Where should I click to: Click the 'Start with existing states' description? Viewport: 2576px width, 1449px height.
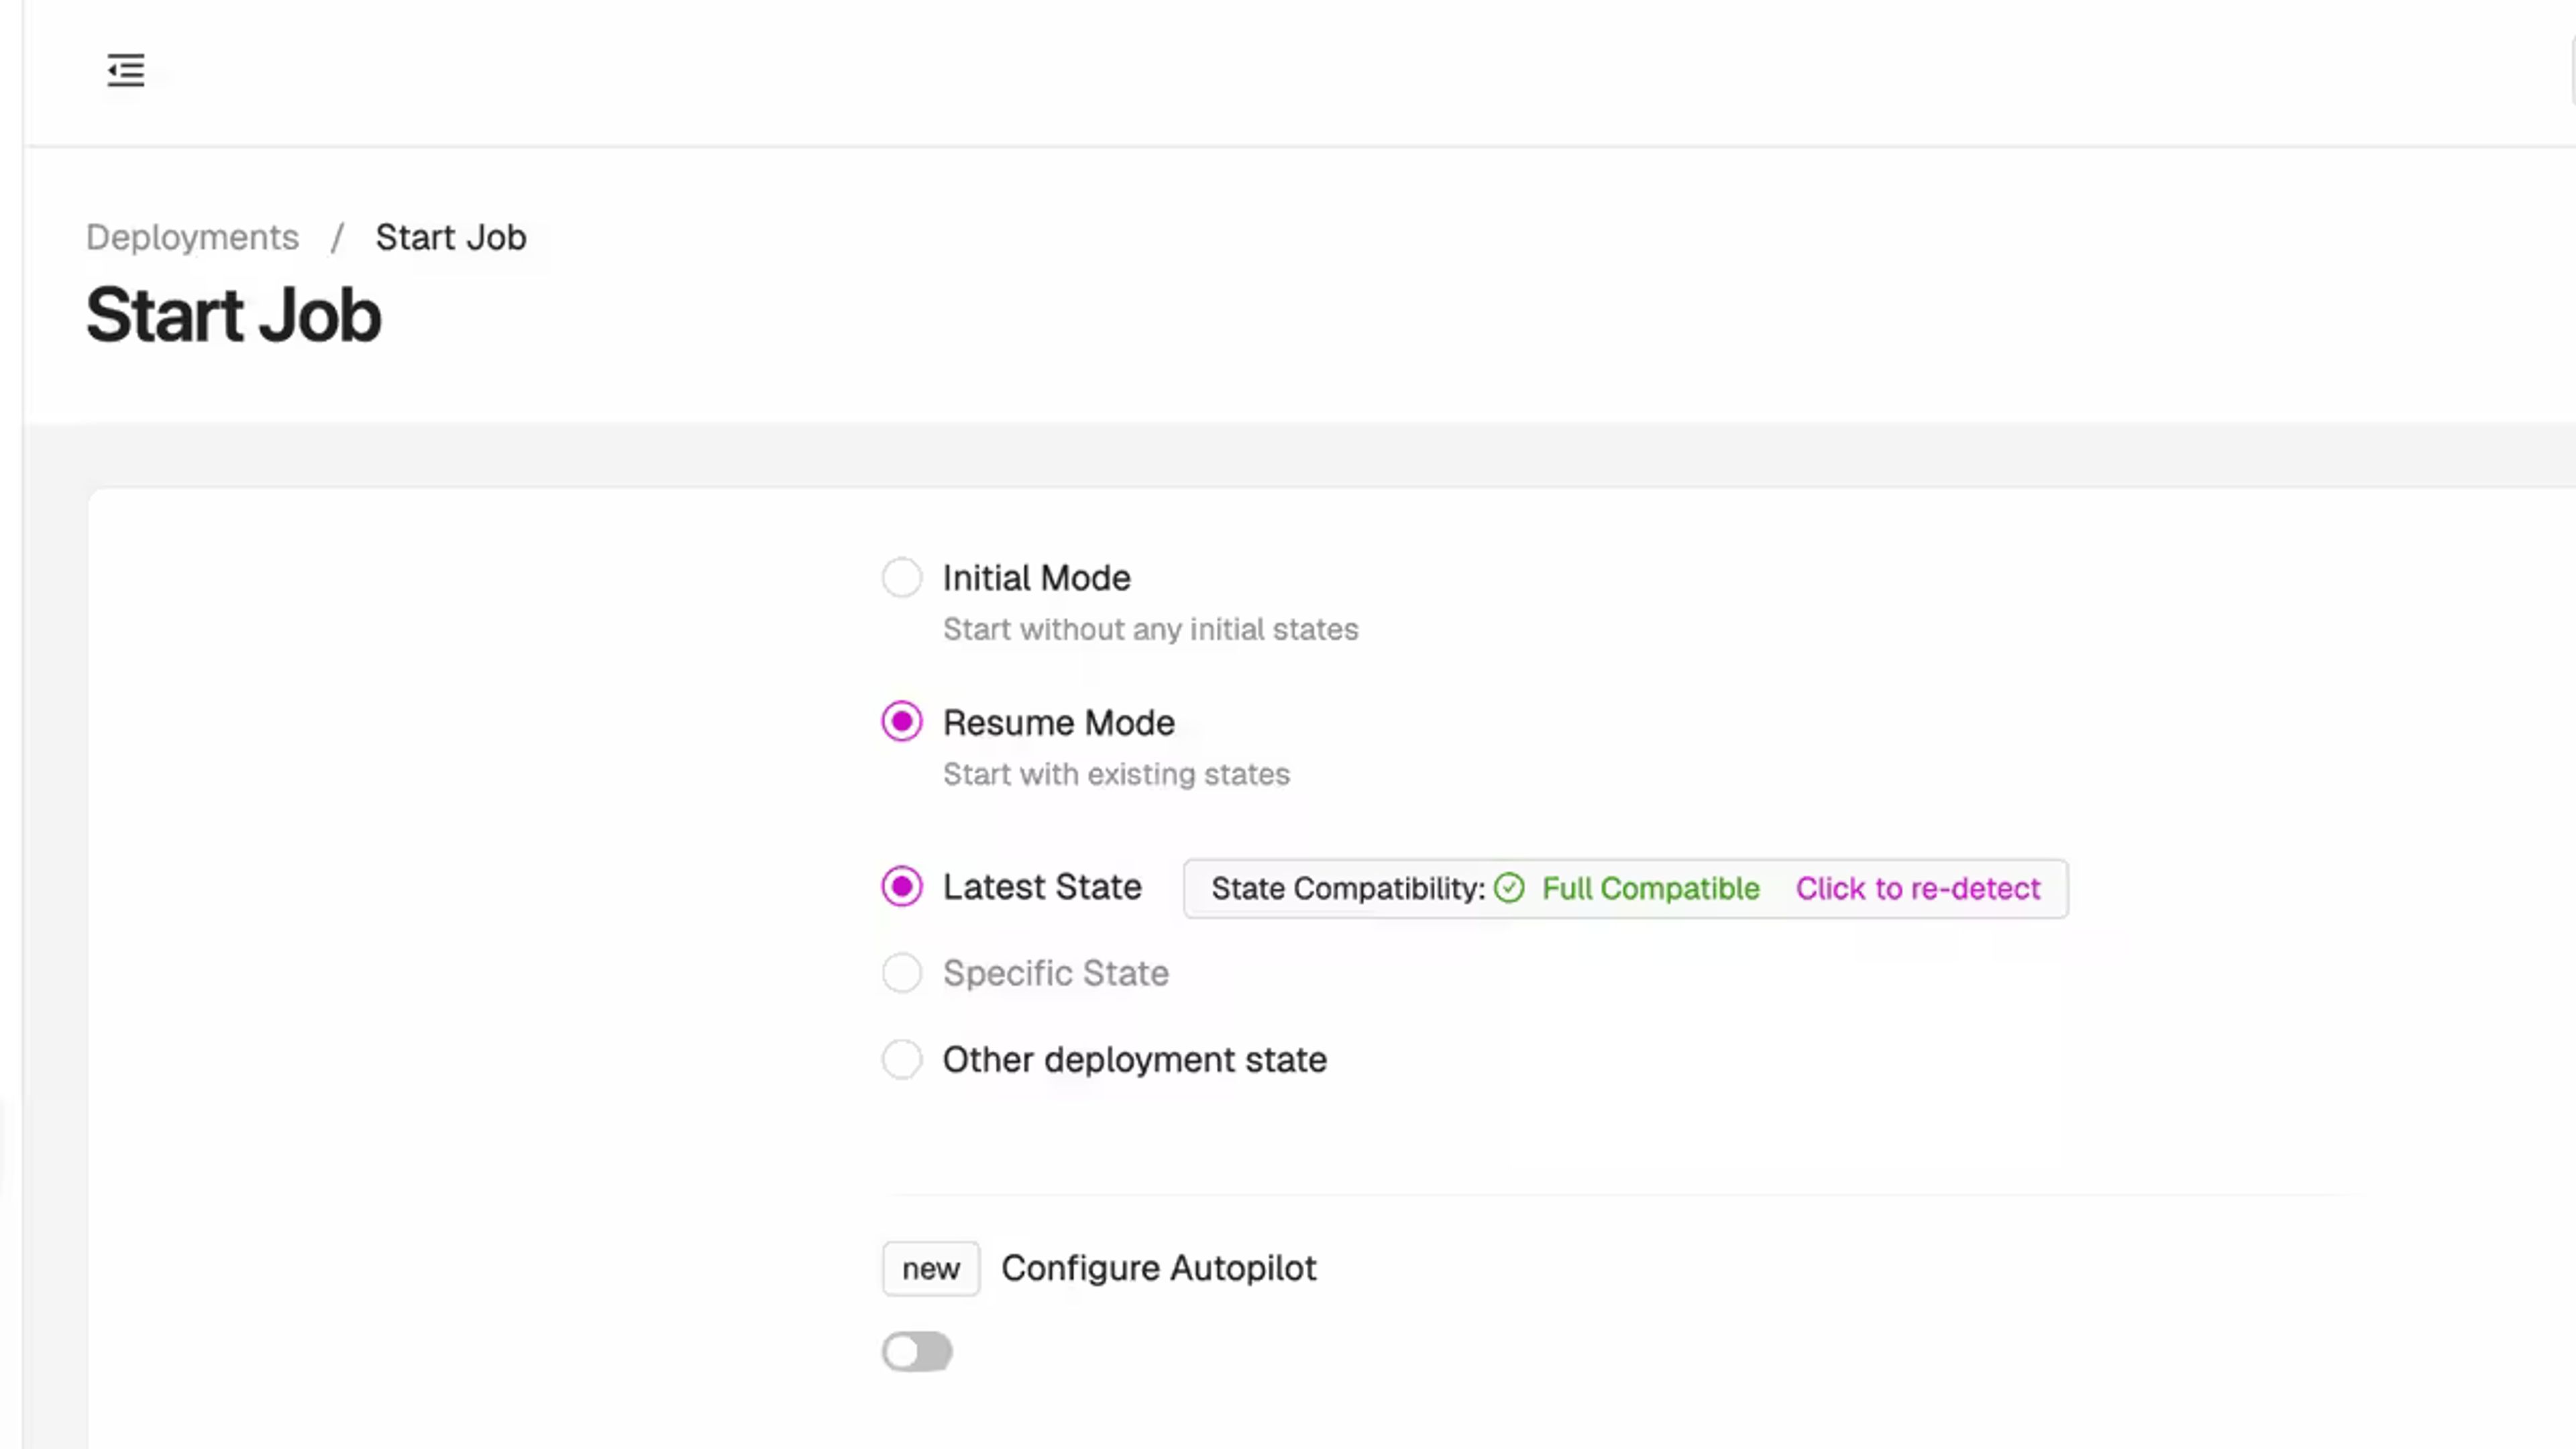tap(1116, 774)
